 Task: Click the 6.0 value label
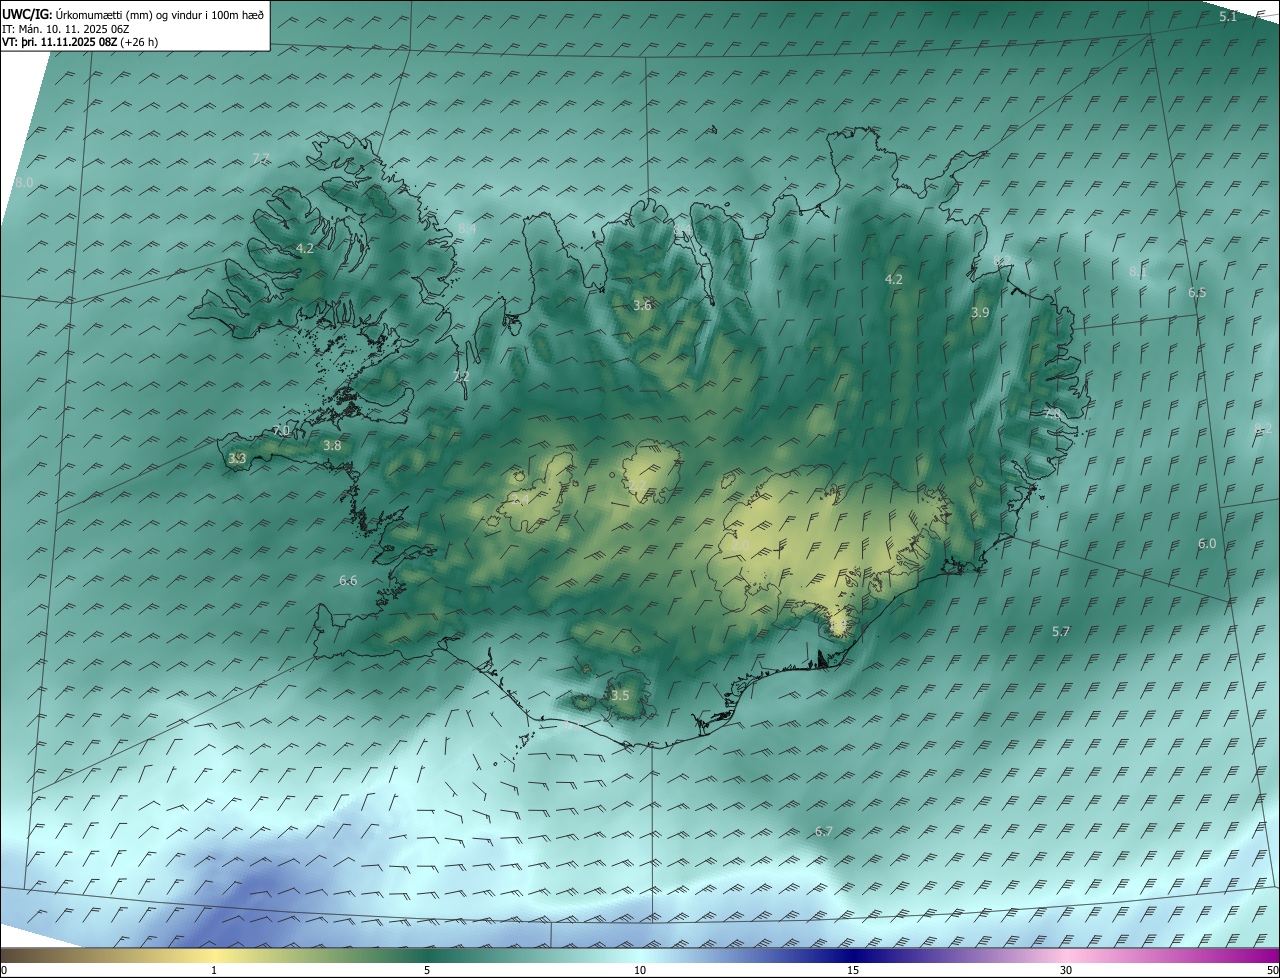coord(1207,544)
